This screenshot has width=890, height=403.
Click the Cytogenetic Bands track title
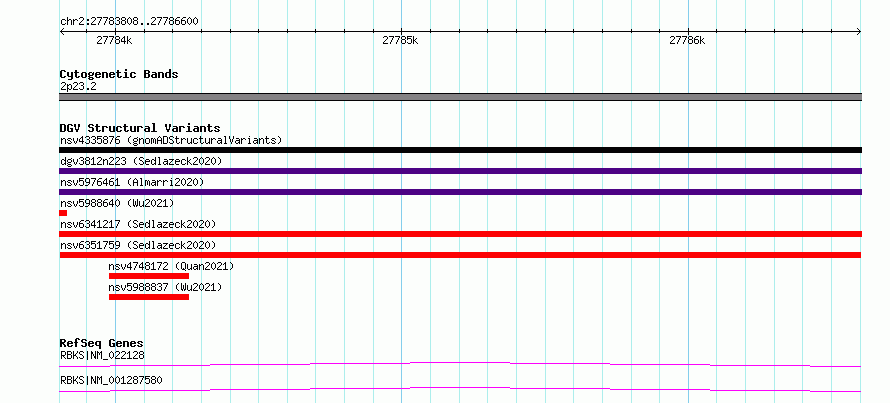coord(119,74)
